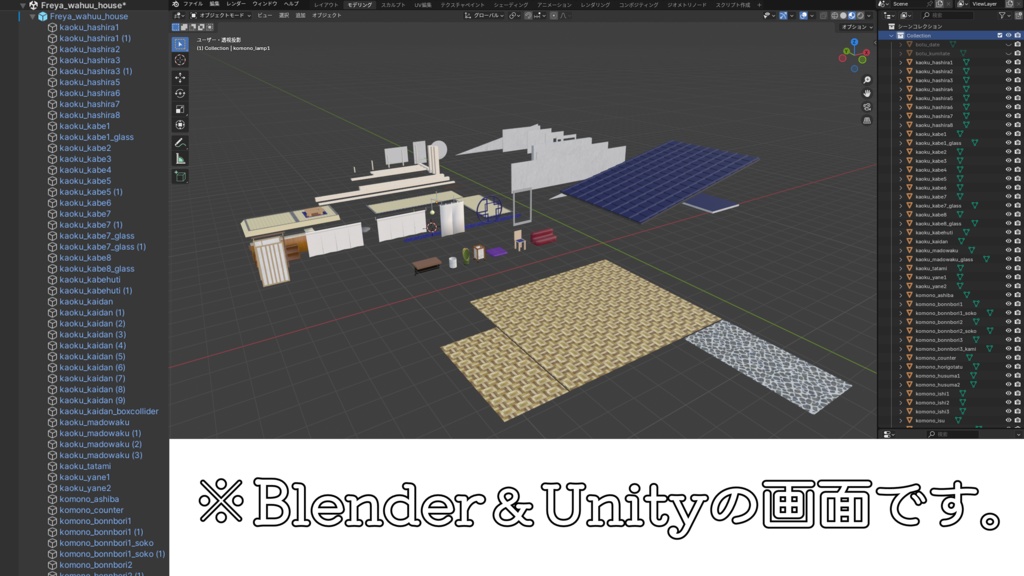Select the Transform tool in Blender toolbar
The width and height of the screenshot is (1024, 576).
(180, 125)
